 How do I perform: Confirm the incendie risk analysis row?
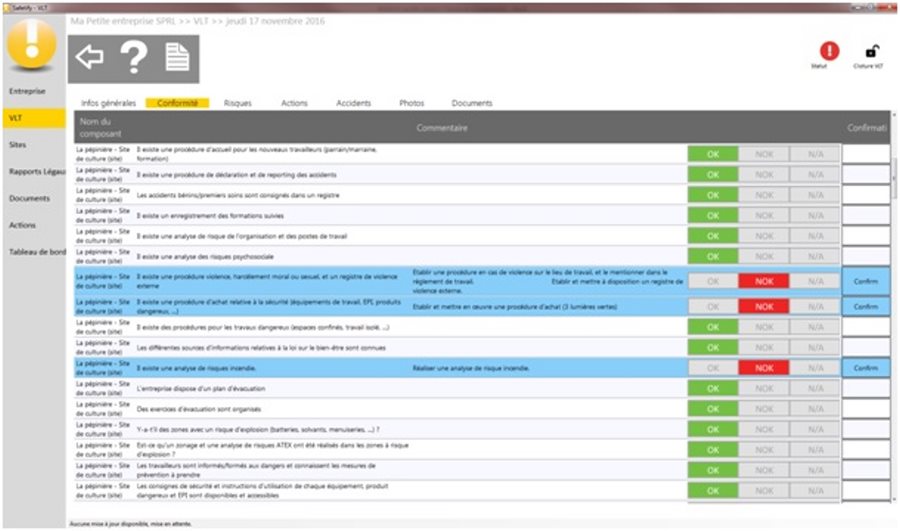click(x=865, y=368)
